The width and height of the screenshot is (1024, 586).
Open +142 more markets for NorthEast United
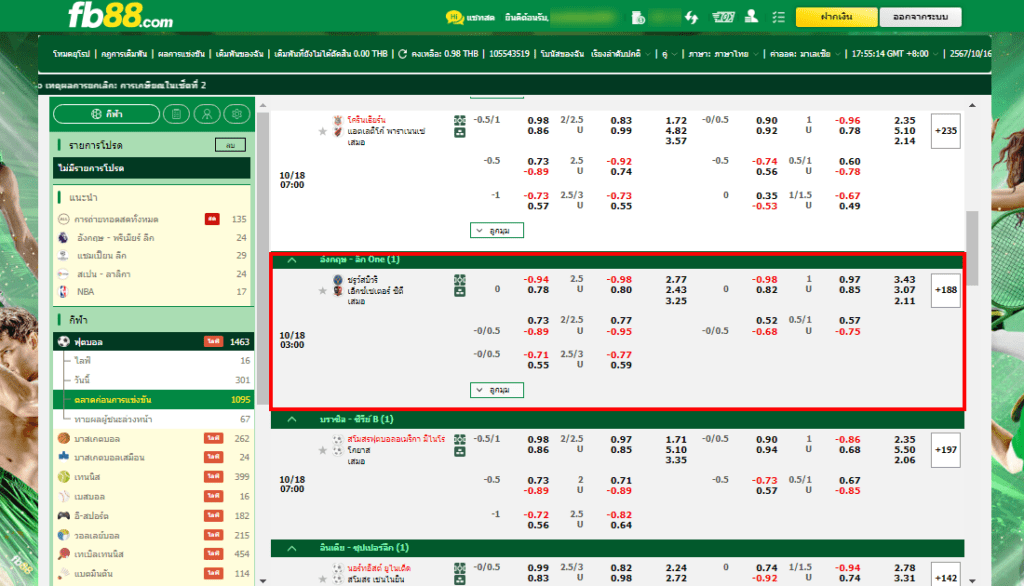click(x=945, y=574)
